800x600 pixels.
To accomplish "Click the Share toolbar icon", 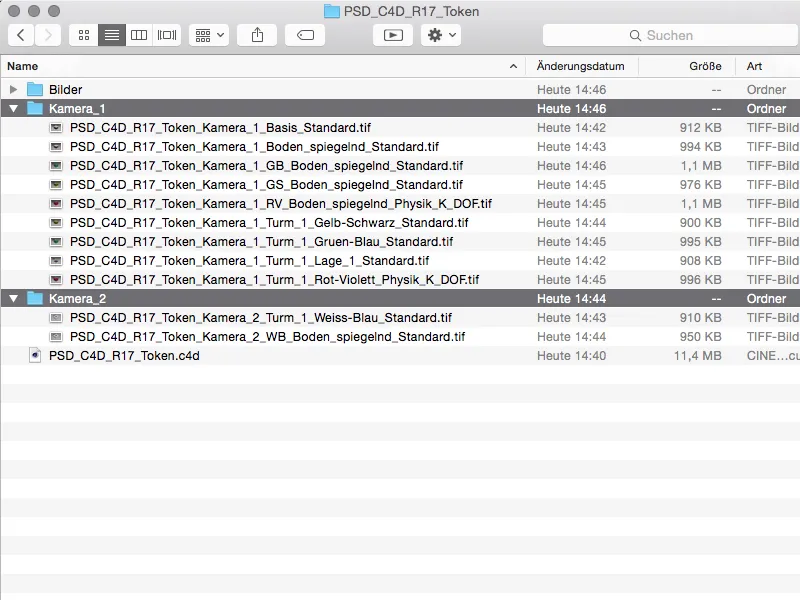I will (258, 35).
